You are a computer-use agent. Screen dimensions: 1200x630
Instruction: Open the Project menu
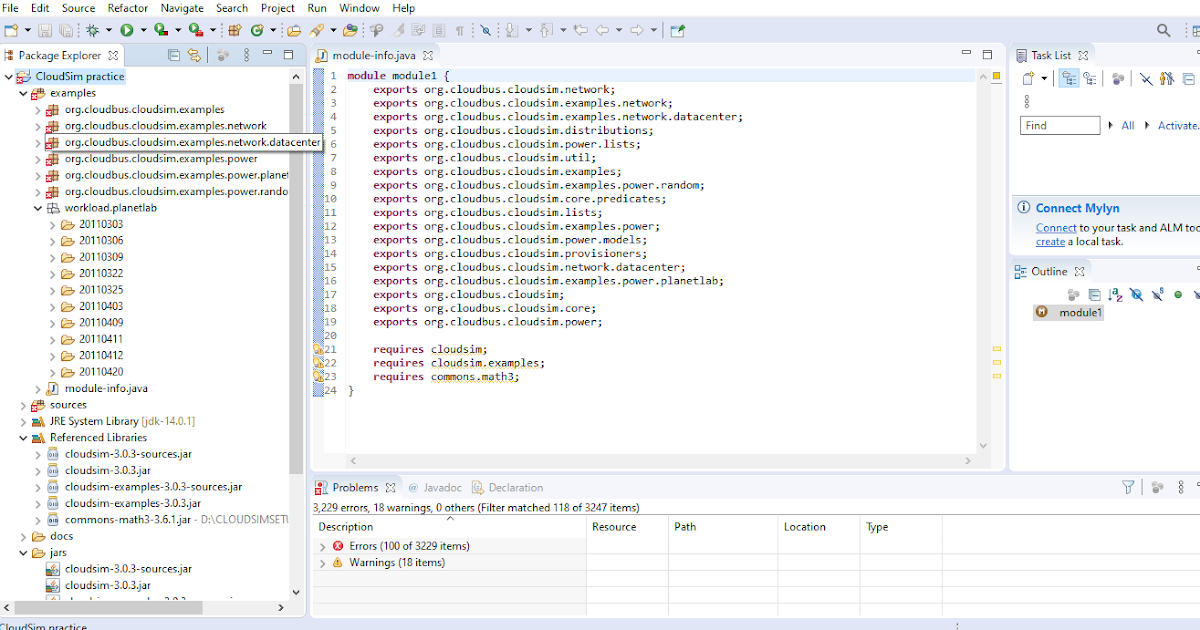pos(276,8)
